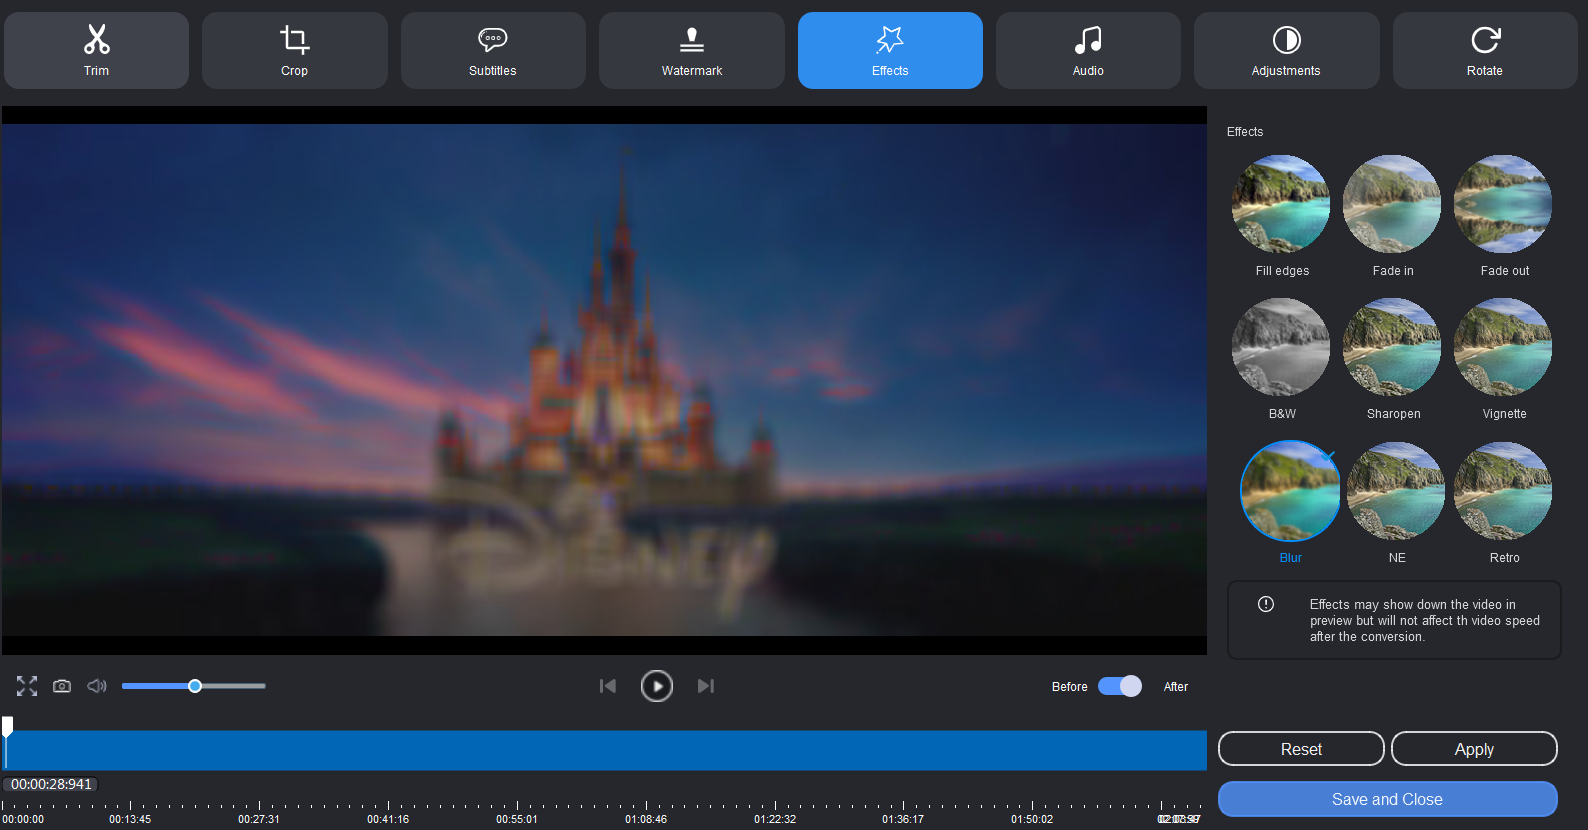The height and width of the screenshot is (830, 1588).
Task: Open the Crop tool tab
Action: pyautogui.click(x=294, y=50)
